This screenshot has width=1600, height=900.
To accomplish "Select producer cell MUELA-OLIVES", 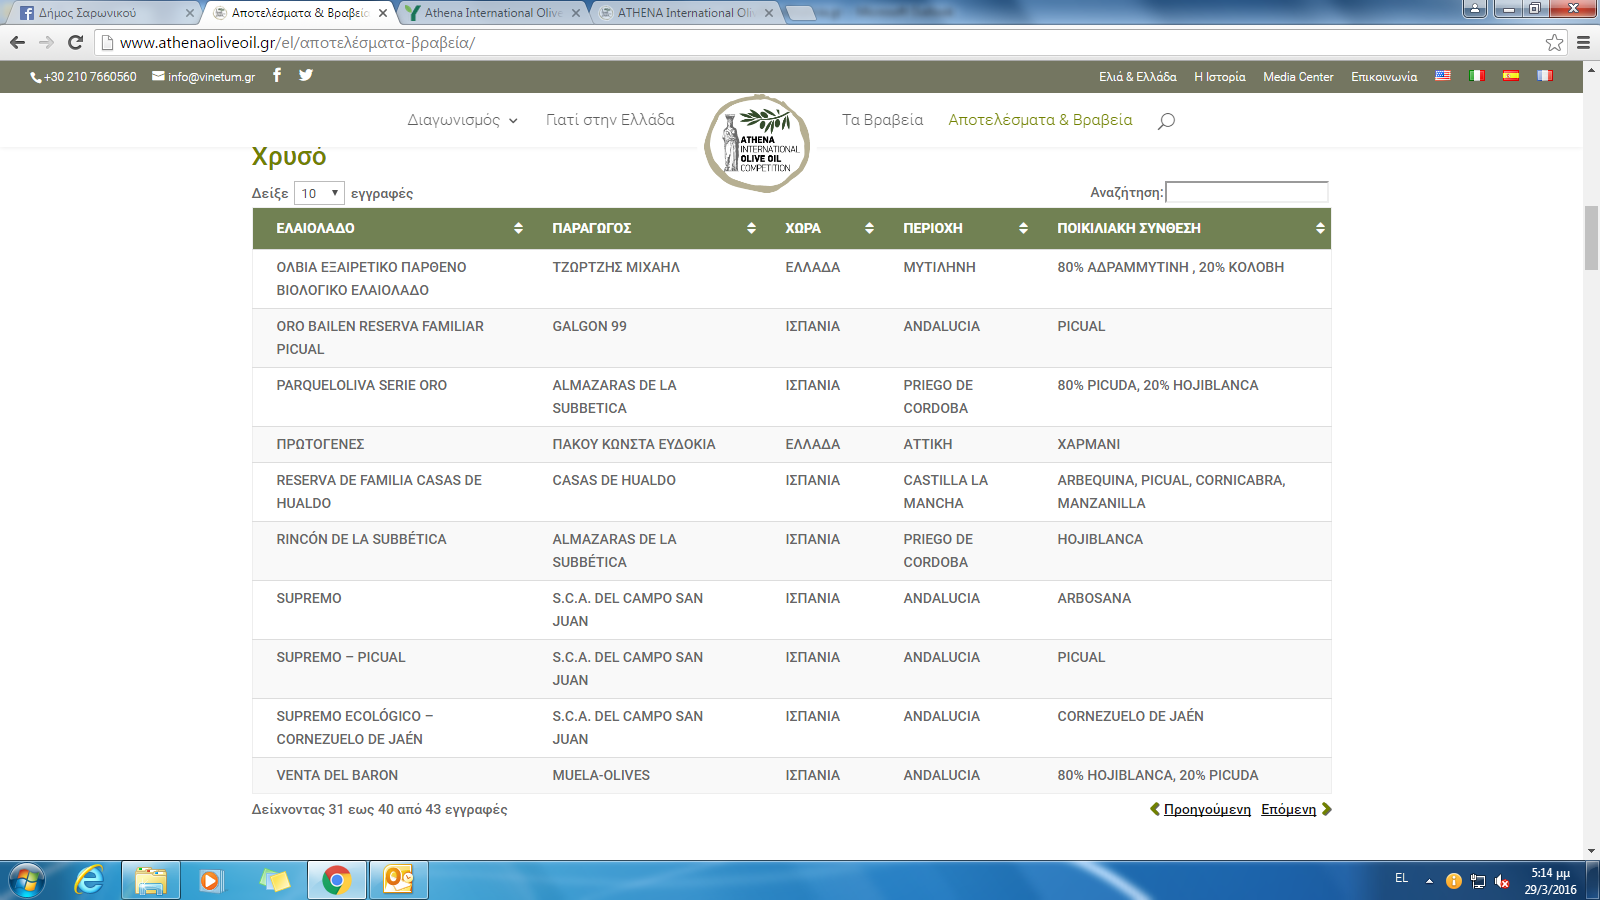I will [x=645, y=775].
